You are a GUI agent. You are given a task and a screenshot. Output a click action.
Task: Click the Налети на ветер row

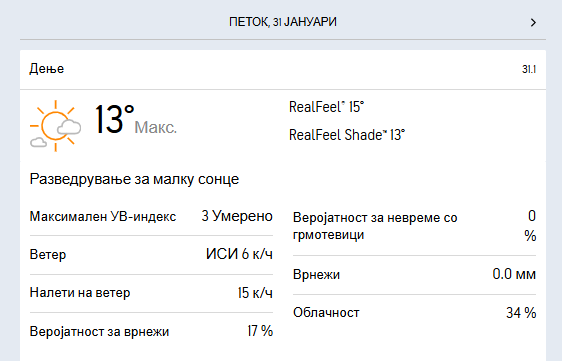pyautogui.click(x=151, y=293)
